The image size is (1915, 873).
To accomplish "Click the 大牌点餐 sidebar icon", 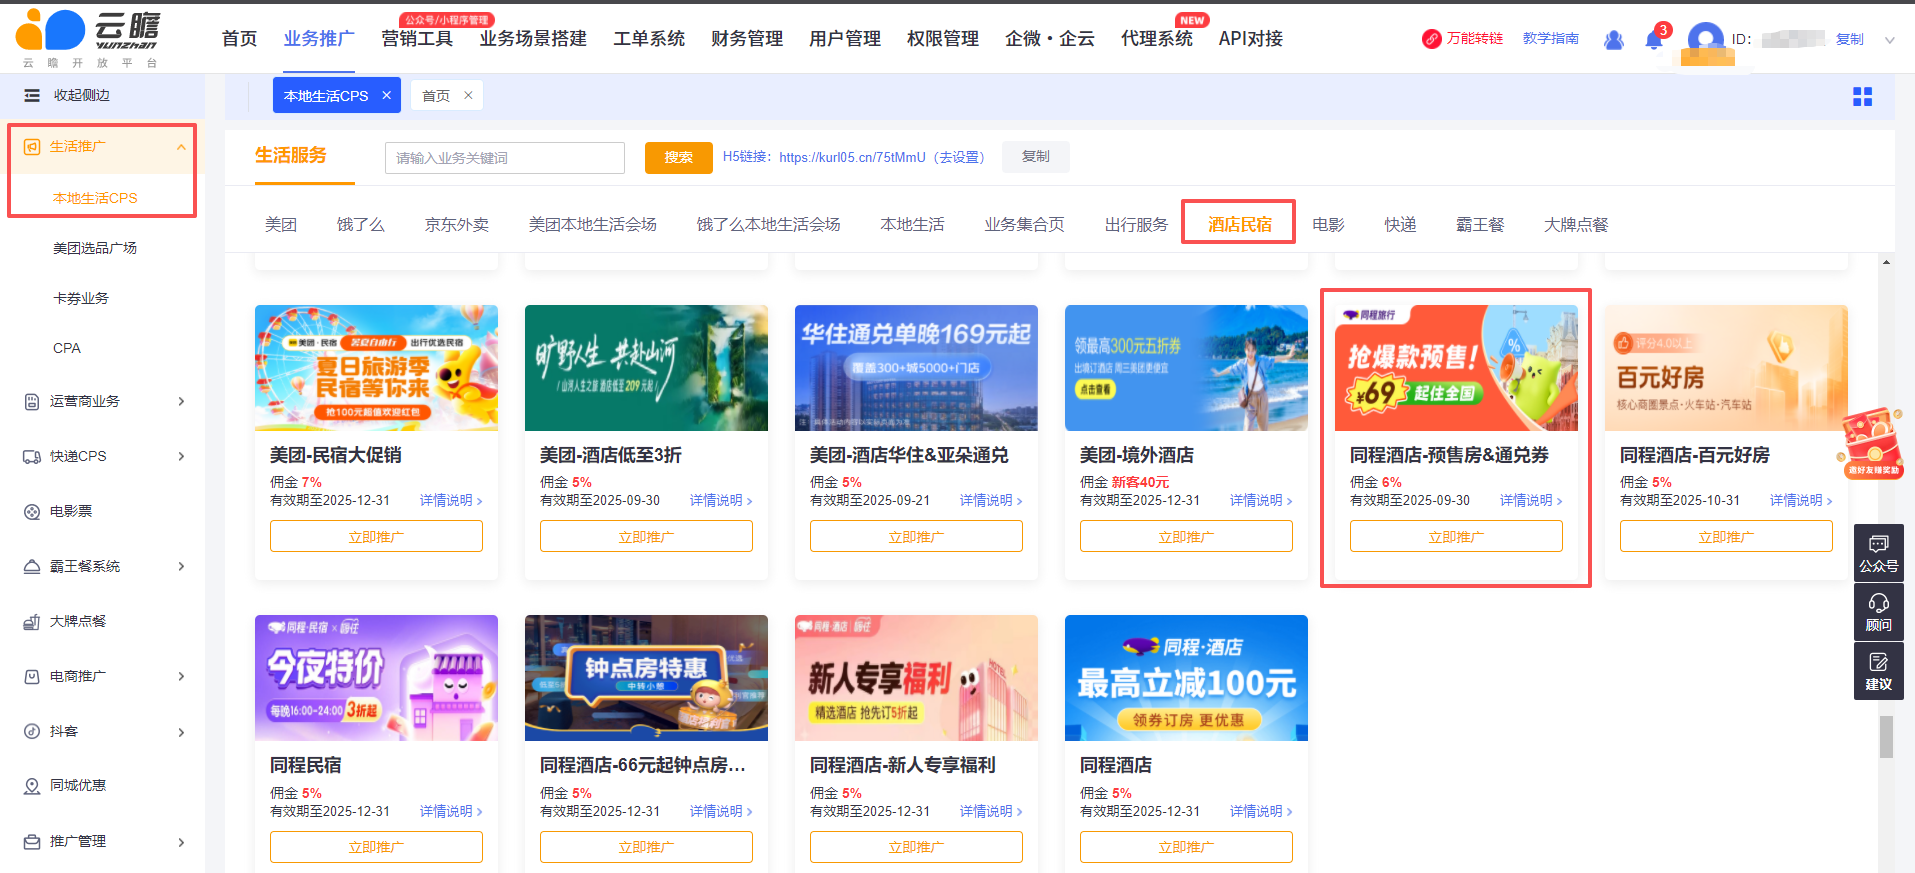I will pos(32,622).
